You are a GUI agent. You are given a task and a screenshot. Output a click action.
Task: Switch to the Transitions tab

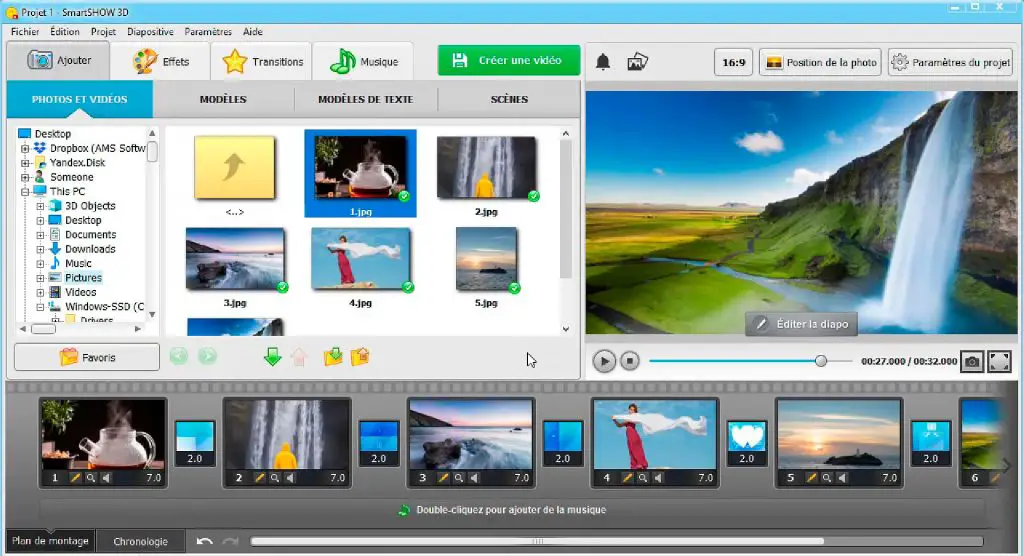point(263,62)
